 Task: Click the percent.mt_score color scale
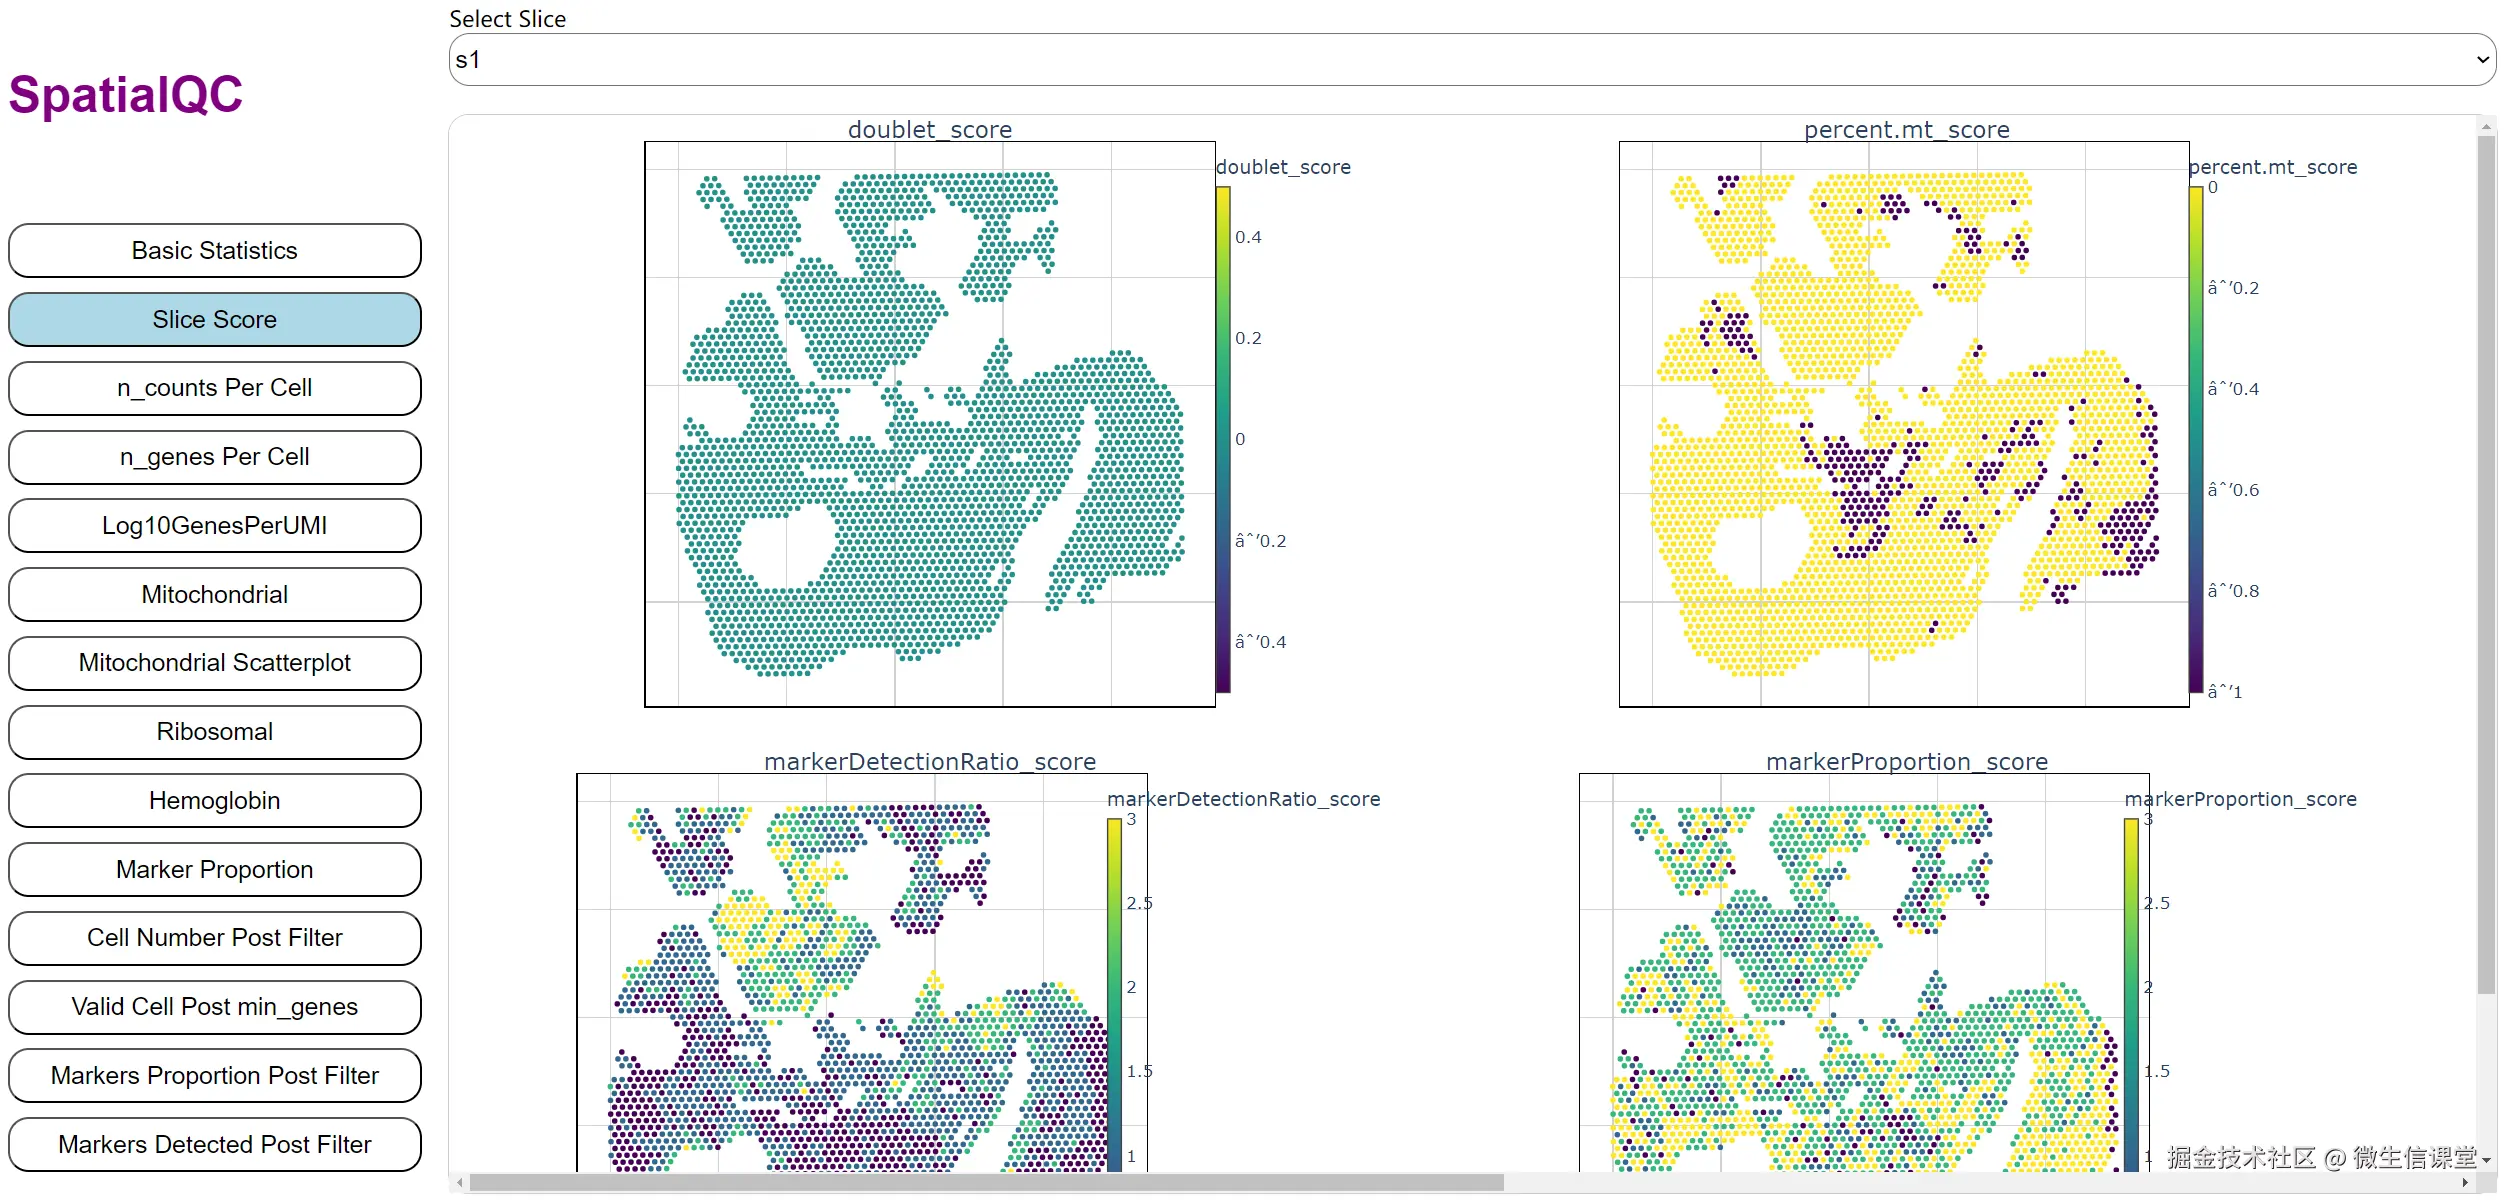click(x=2196, y=440)
